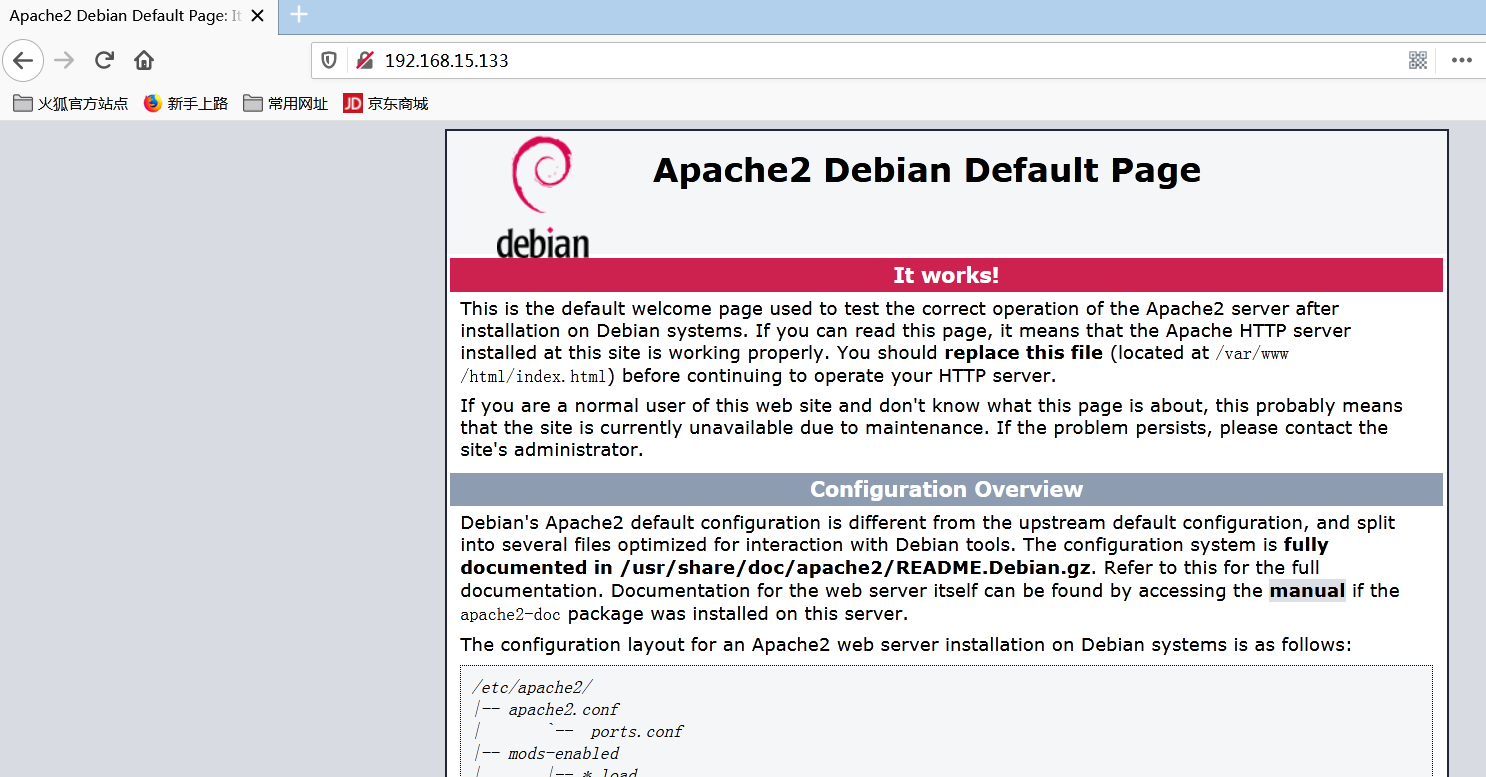The width and height of the screenshot is (1486, 777).
Task: Go back to the previous page
Action: click(x=23, y=60)
